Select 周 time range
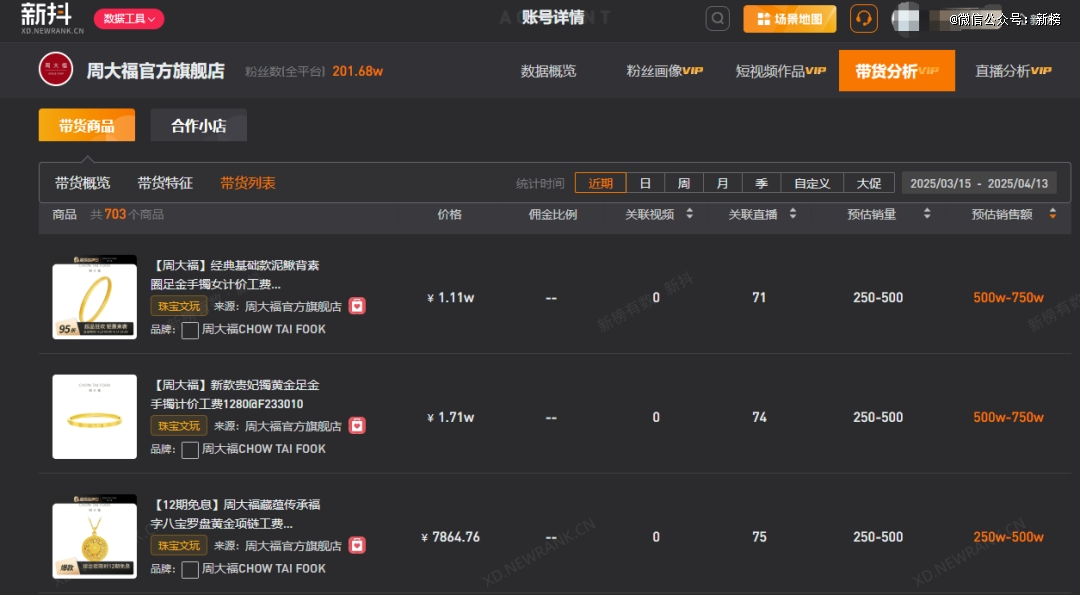Screen dimensions: 1080x595 [684, 183]
